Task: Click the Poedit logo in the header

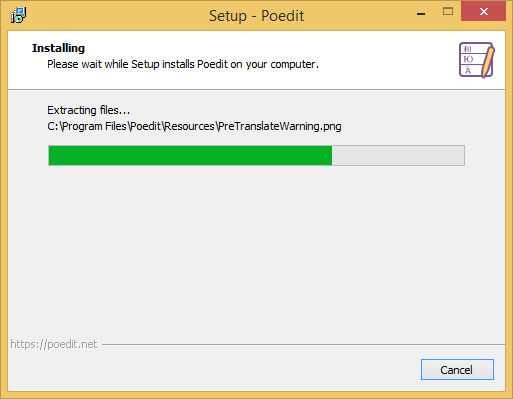Action: (x=477, y=60)
